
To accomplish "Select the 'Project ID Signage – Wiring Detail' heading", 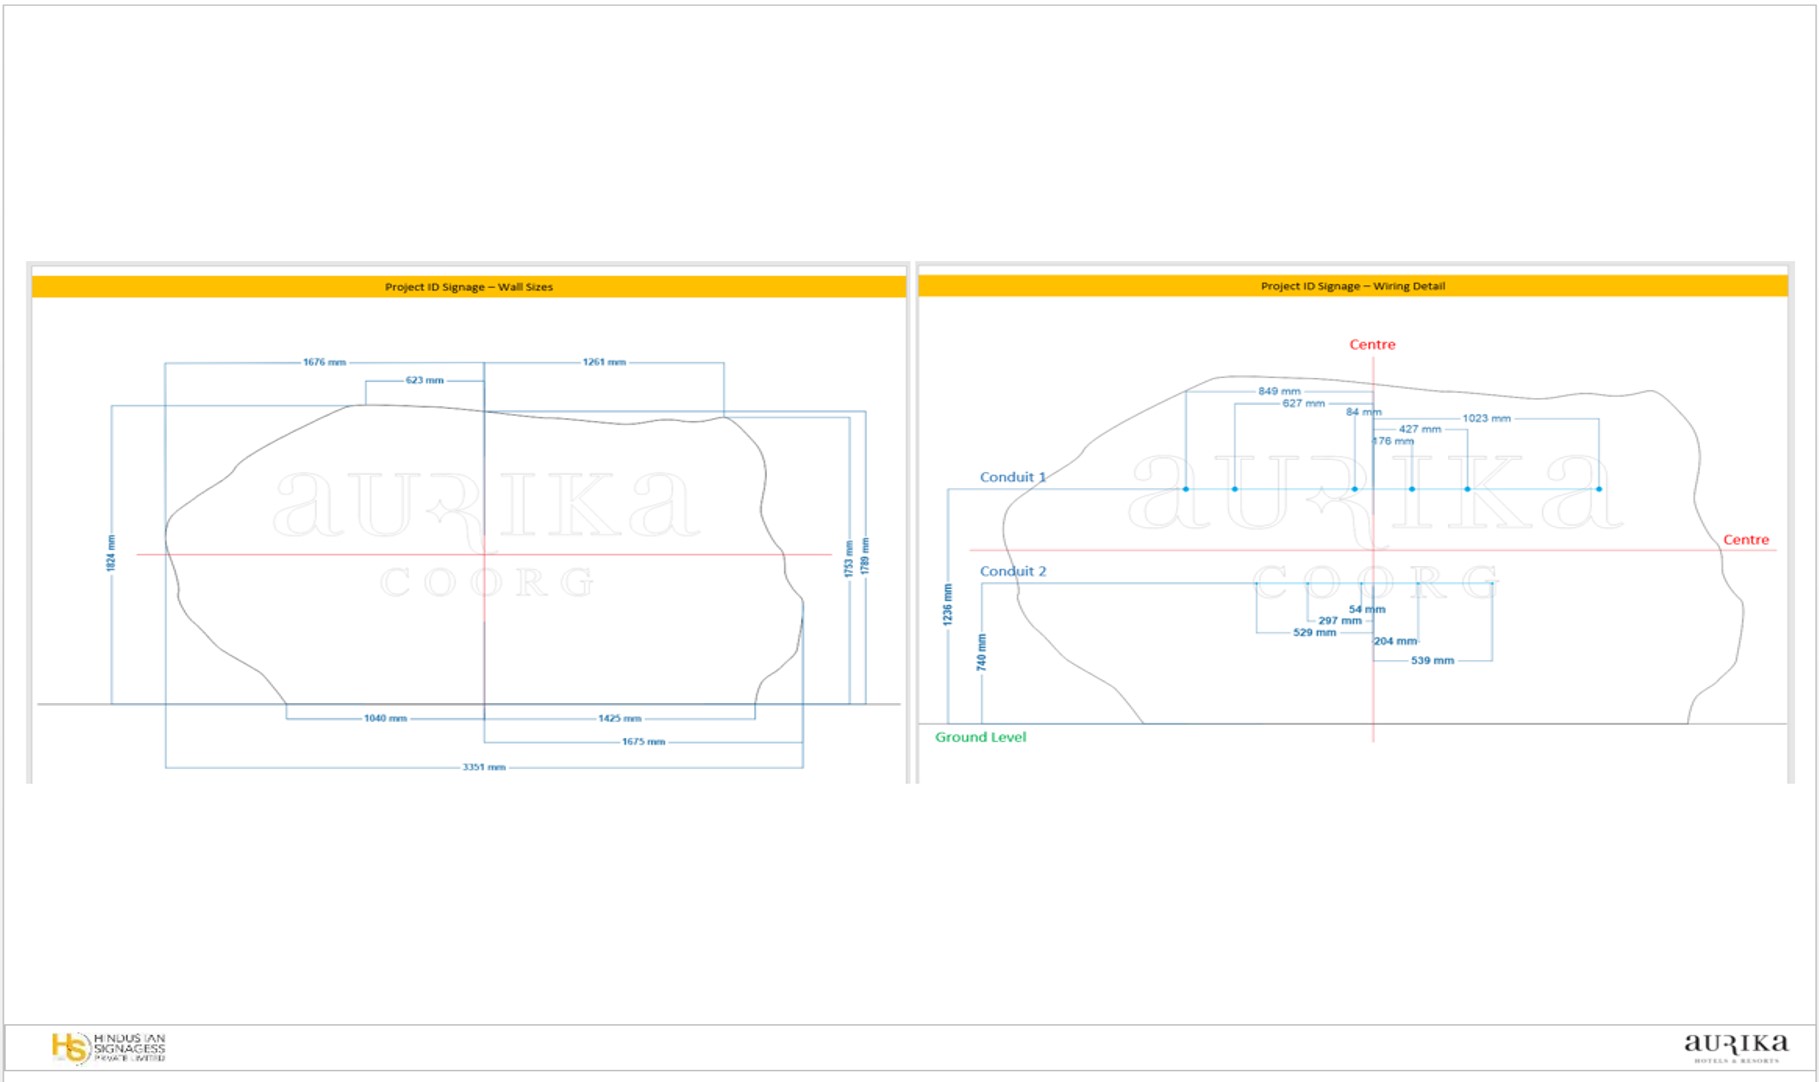I will pos(1352,286).
